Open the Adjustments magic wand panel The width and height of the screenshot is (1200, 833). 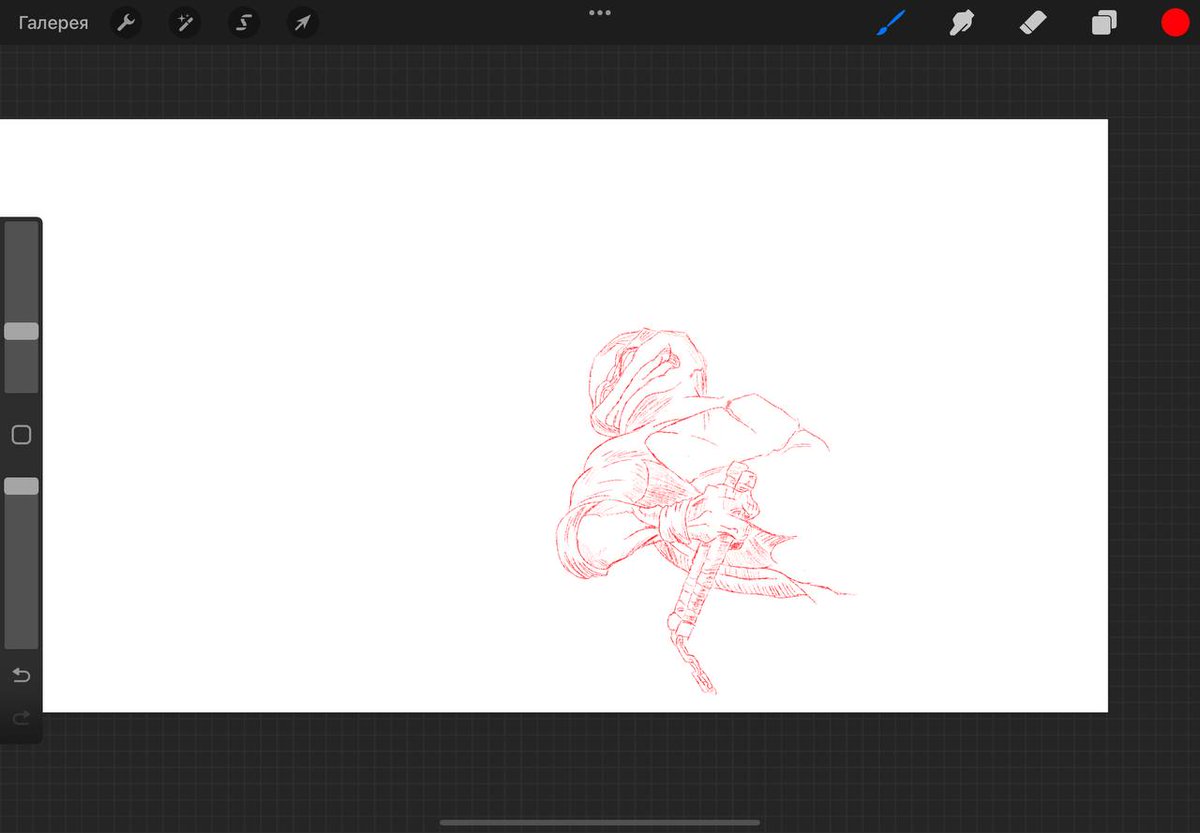coord(184,22)
